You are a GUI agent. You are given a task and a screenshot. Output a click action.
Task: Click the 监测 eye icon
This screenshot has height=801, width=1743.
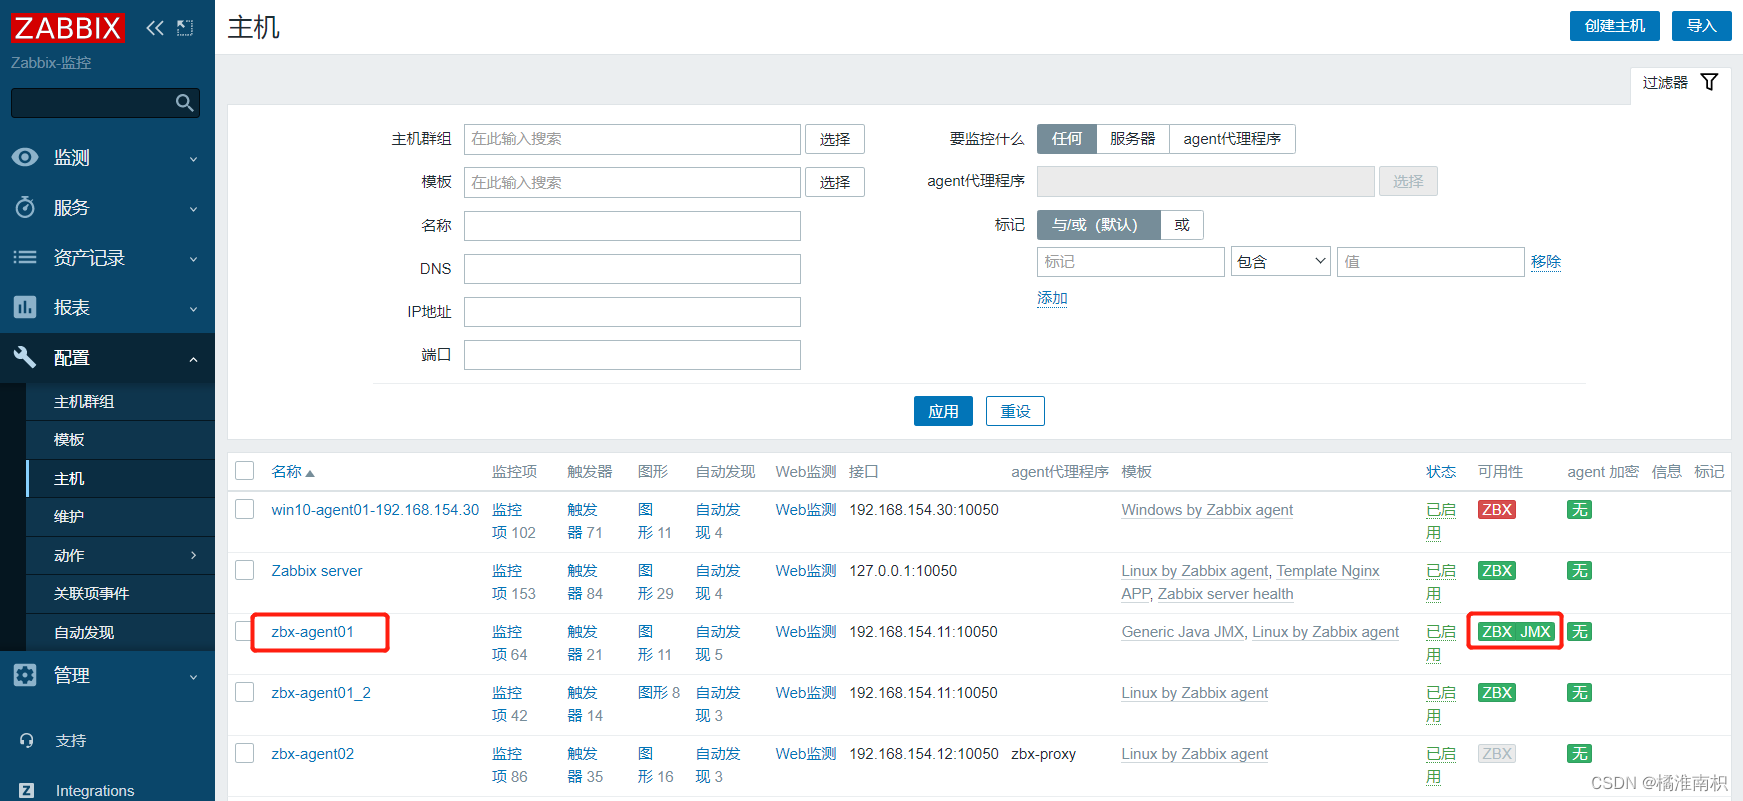(25, 157)
